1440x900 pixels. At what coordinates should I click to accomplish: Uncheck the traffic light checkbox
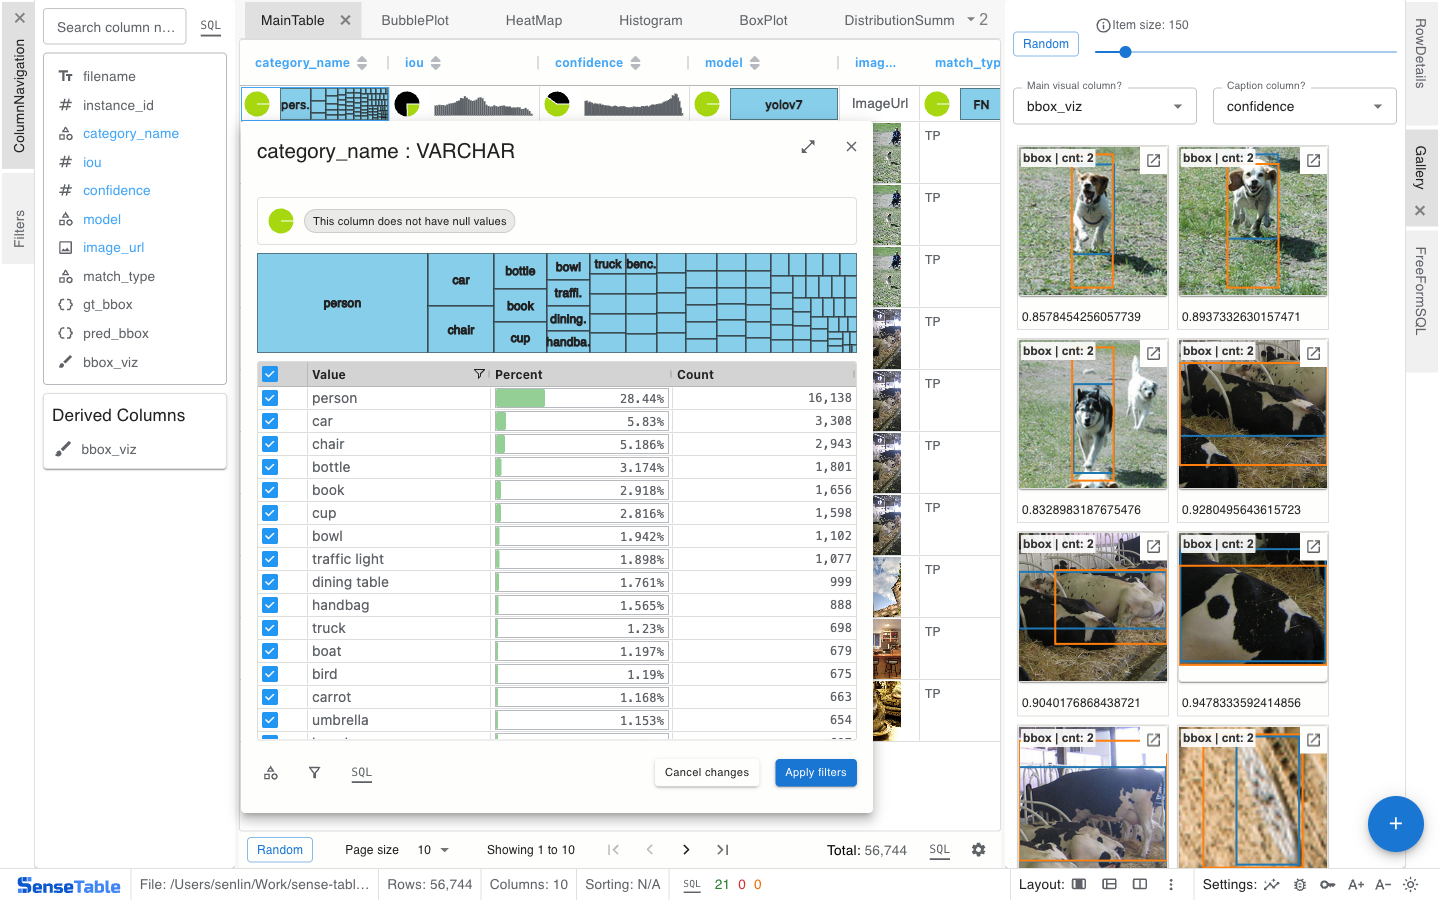270,559
